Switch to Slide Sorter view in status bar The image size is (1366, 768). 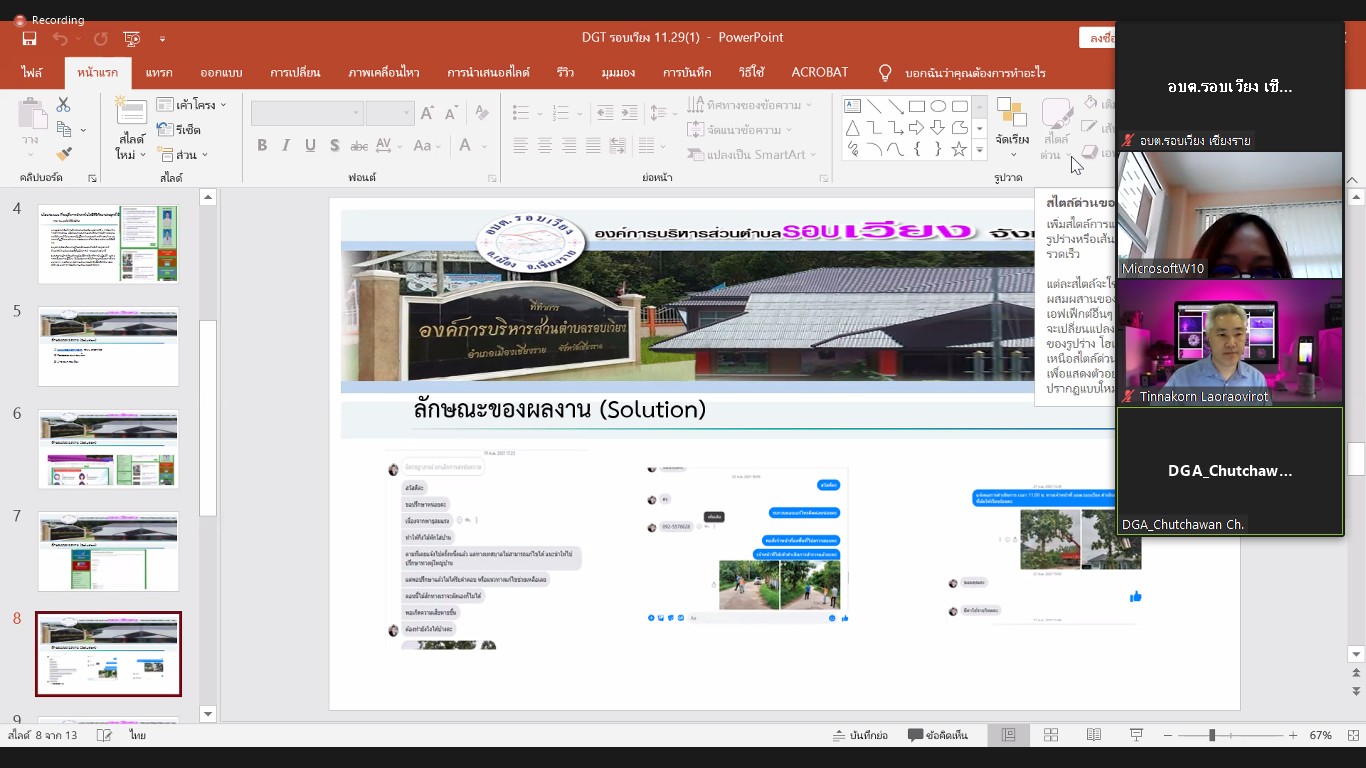coord(1051,735)
